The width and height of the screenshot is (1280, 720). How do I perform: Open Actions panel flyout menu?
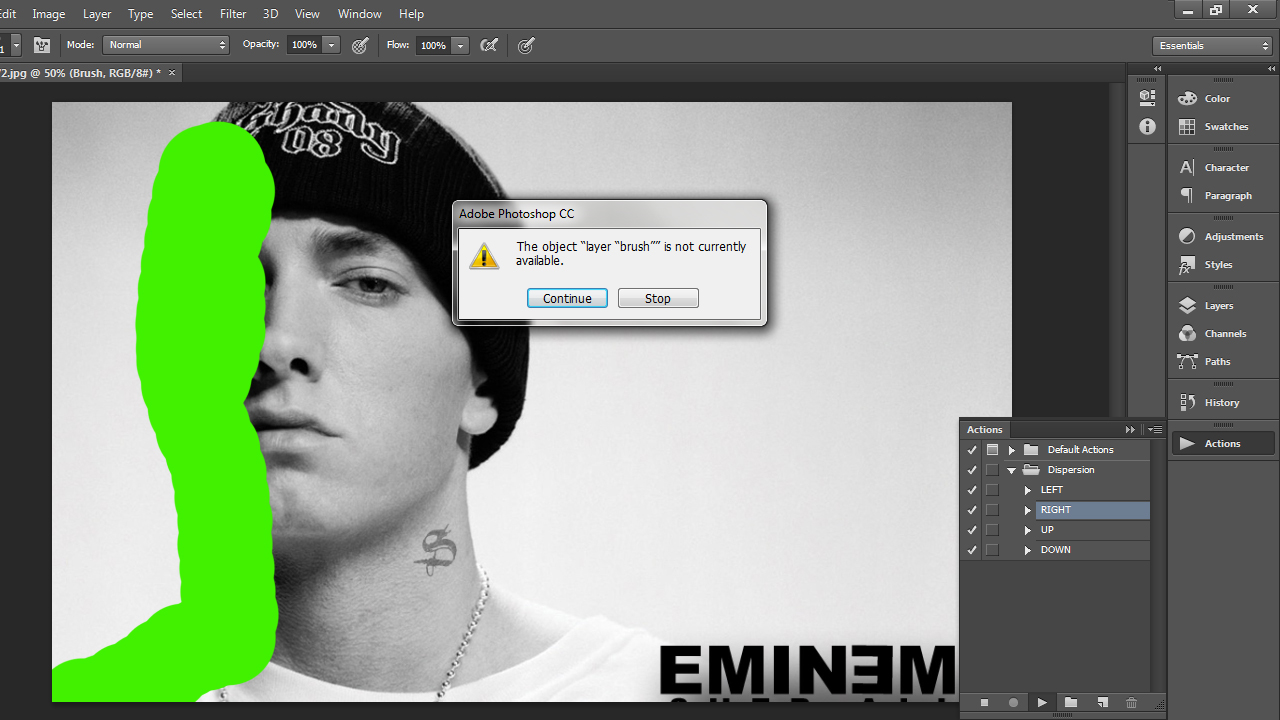tap(1155, 429)
